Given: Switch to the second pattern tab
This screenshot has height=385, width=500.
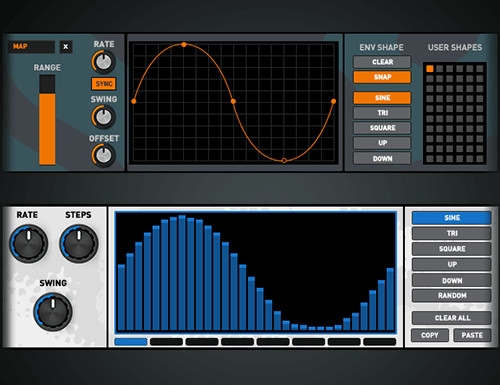Looking at the screenshot, I should (x=166, y=342).
